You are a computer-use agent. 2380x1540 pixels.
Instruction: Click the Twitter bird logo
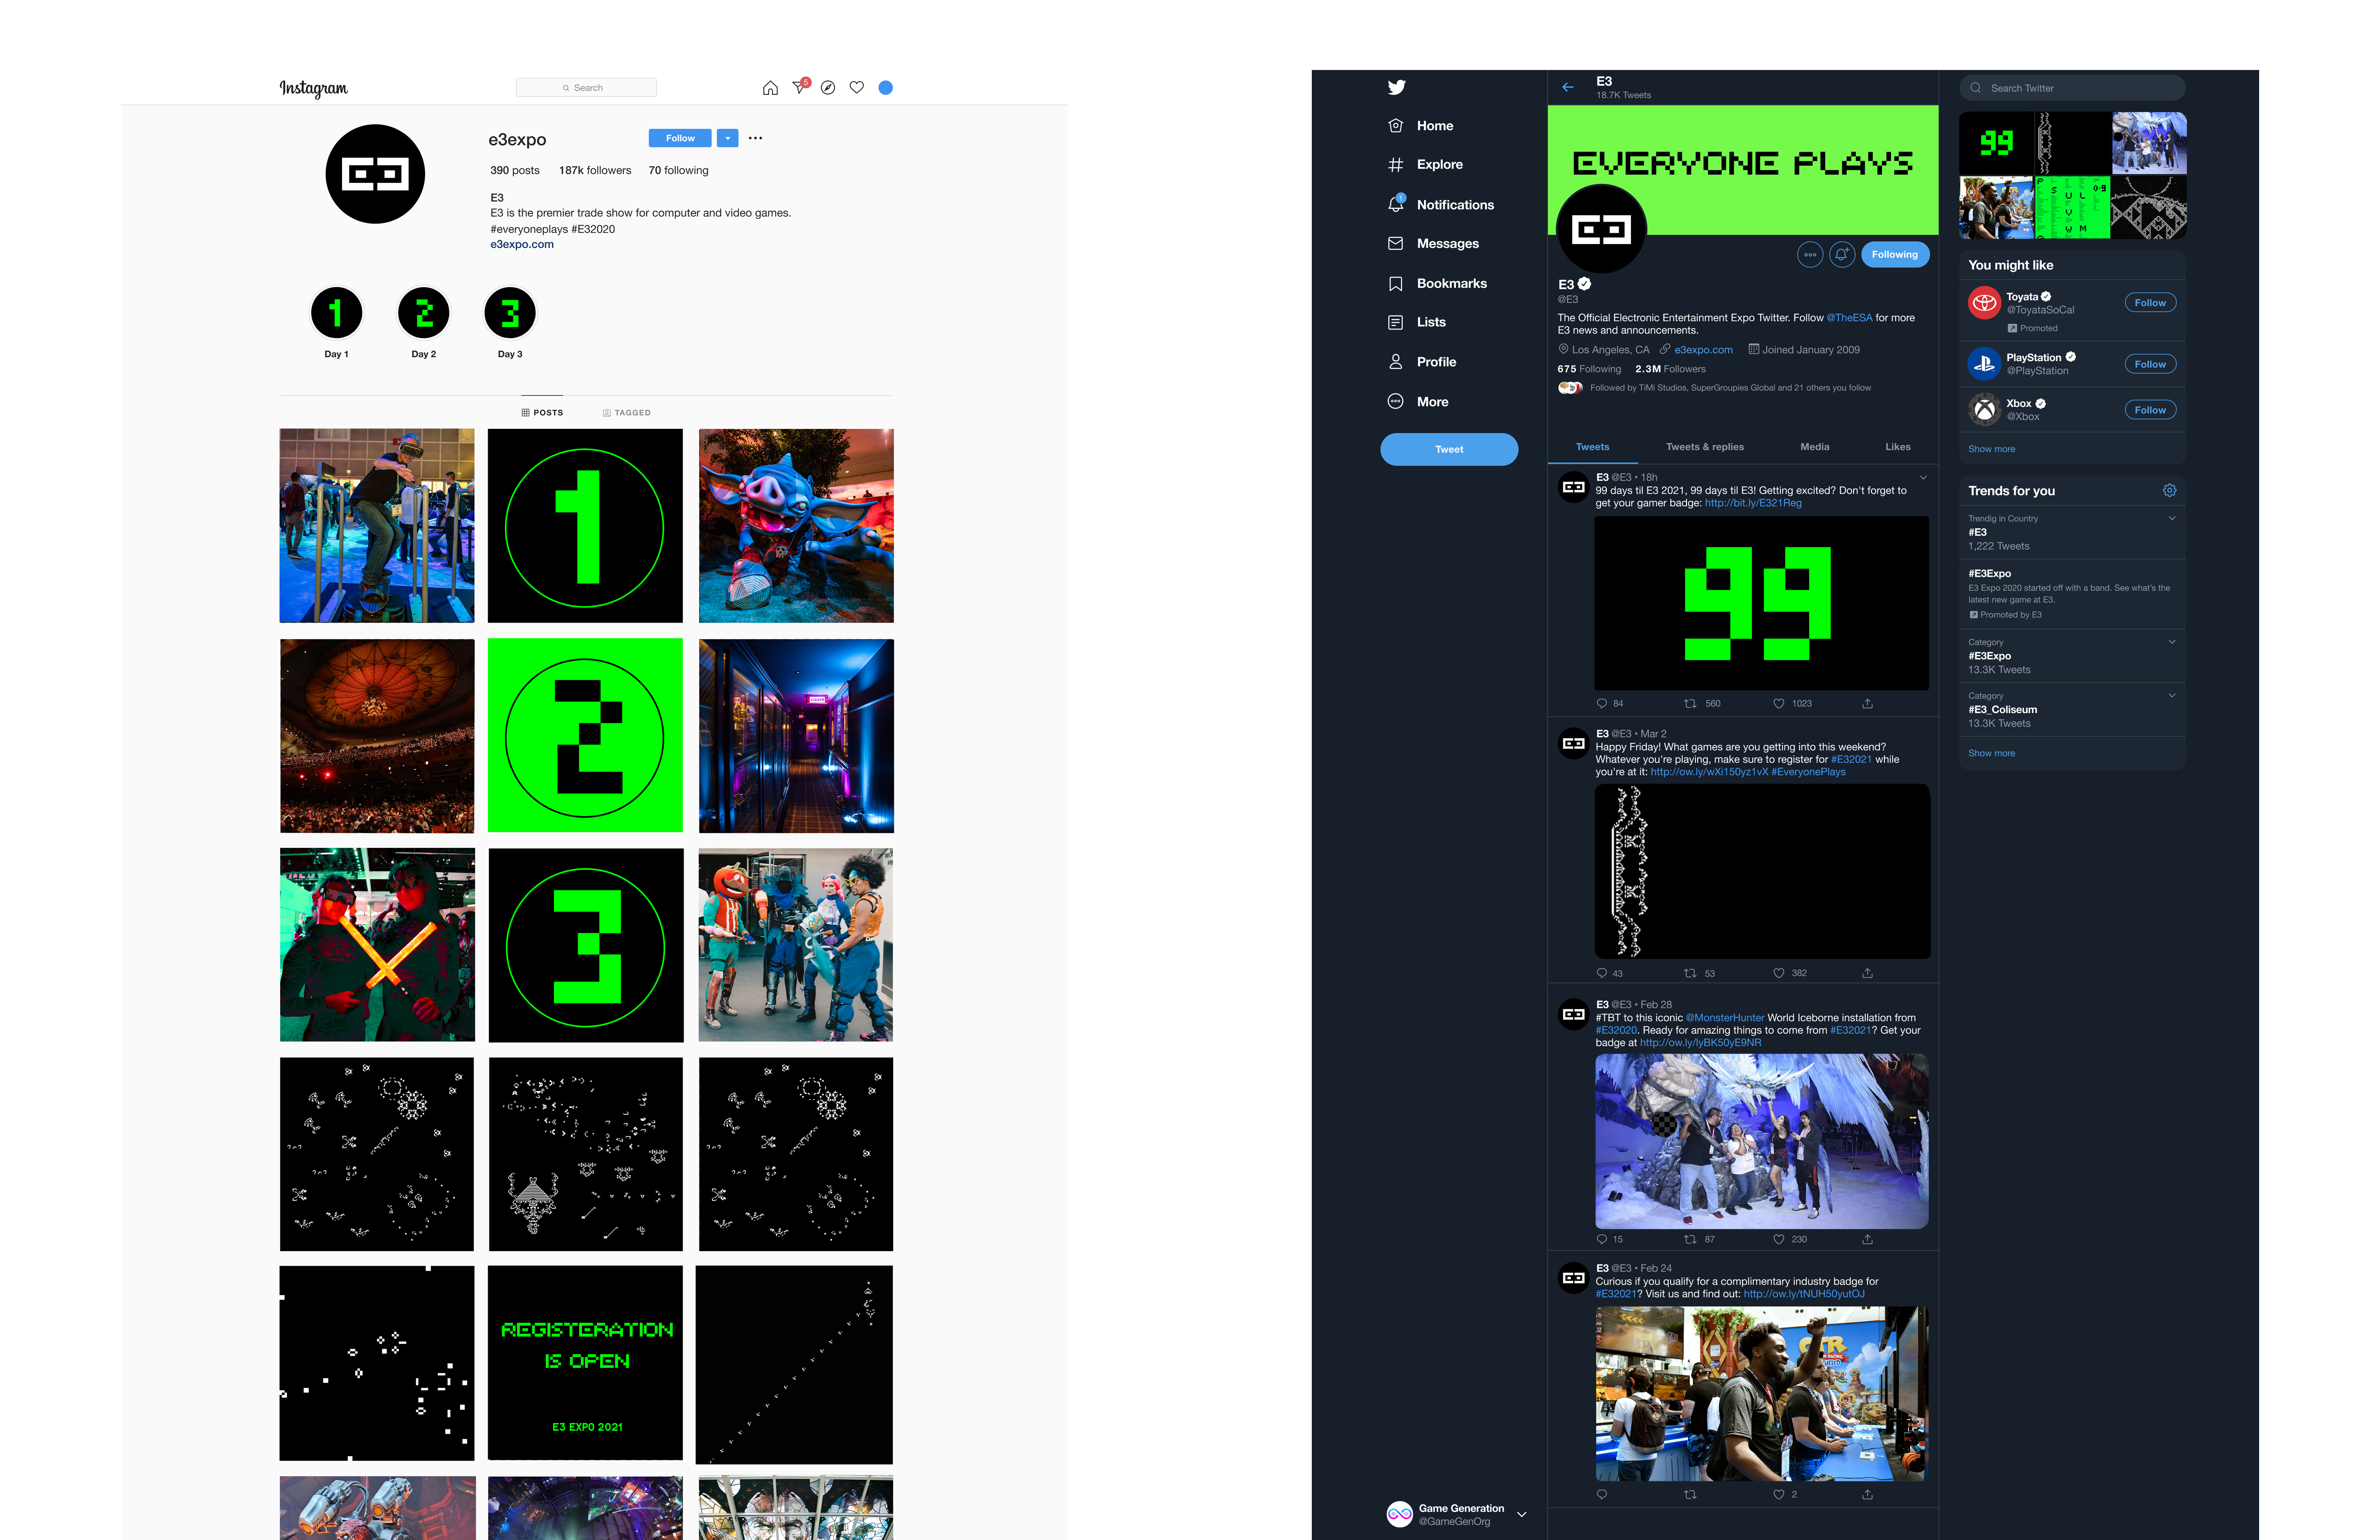pos(1397,87)
